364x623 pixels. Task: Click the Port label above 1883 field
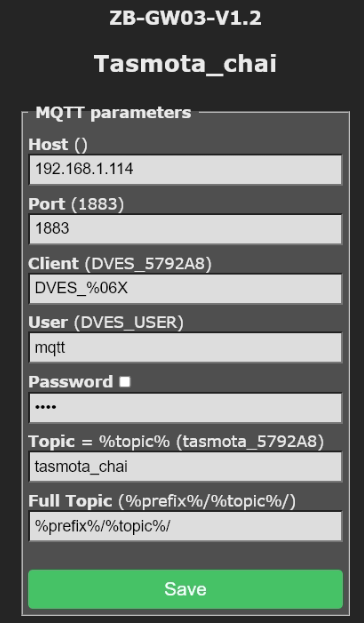46,204
